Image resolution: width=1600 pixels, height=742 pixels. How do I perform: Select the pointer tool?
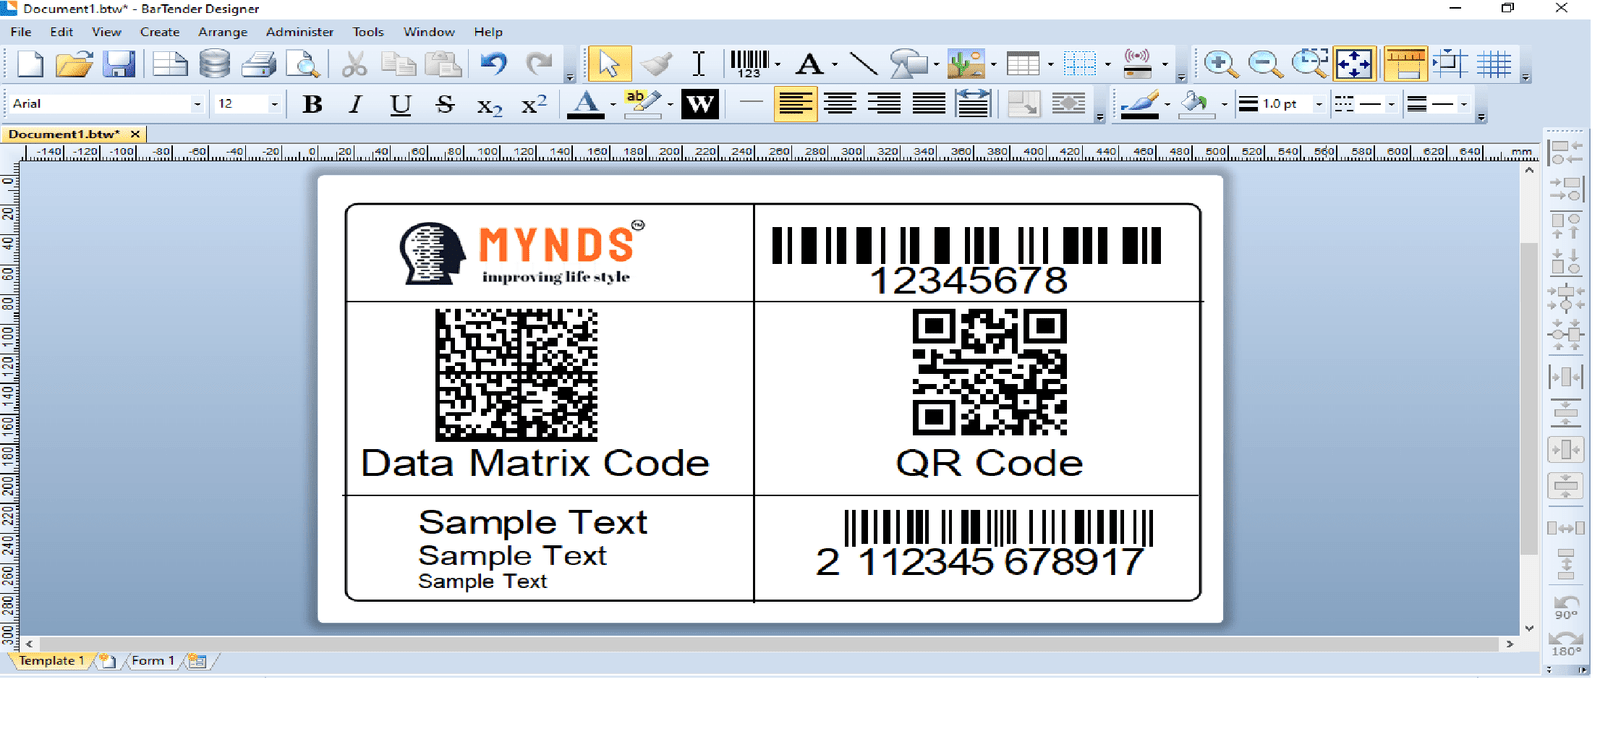pos(609,64)
